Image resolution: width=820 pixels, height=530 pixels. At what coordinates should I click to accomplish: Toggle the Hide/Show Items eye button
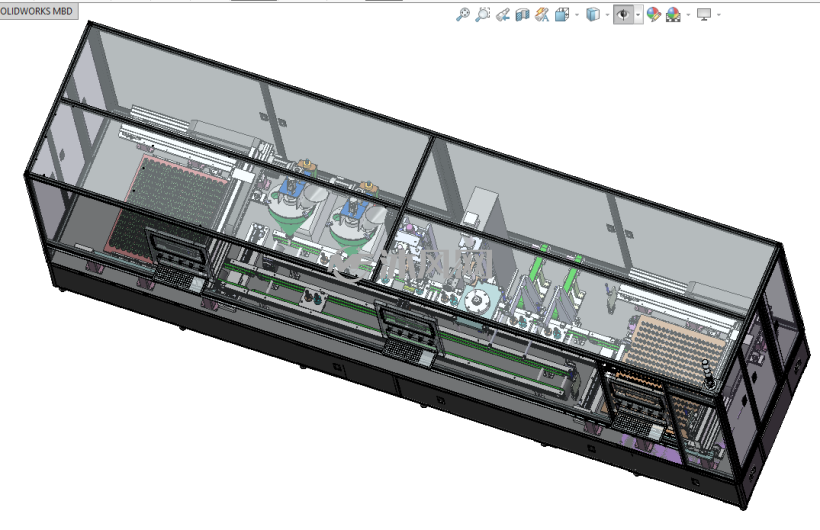[623, 15]
